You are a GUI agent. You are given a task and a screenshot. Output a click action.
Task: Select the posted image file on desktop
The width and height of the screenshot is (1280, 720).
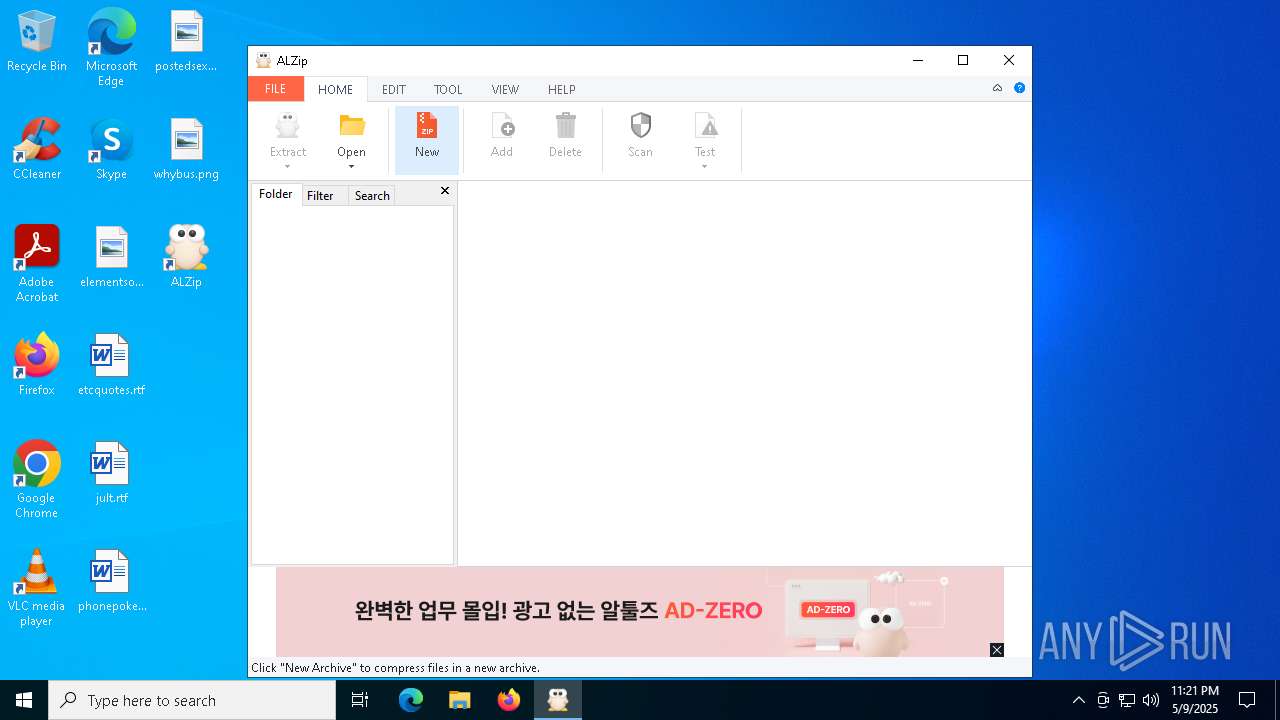[186, 42]
